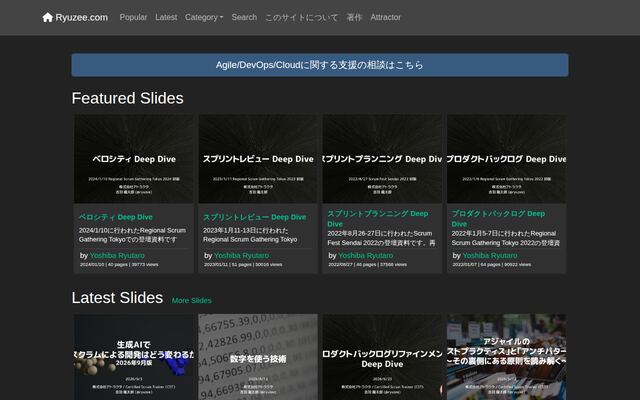This screenshot has width=640, height=400.
Task: Click the 2023年1月11-13日 description text
Action: (250, 235)
